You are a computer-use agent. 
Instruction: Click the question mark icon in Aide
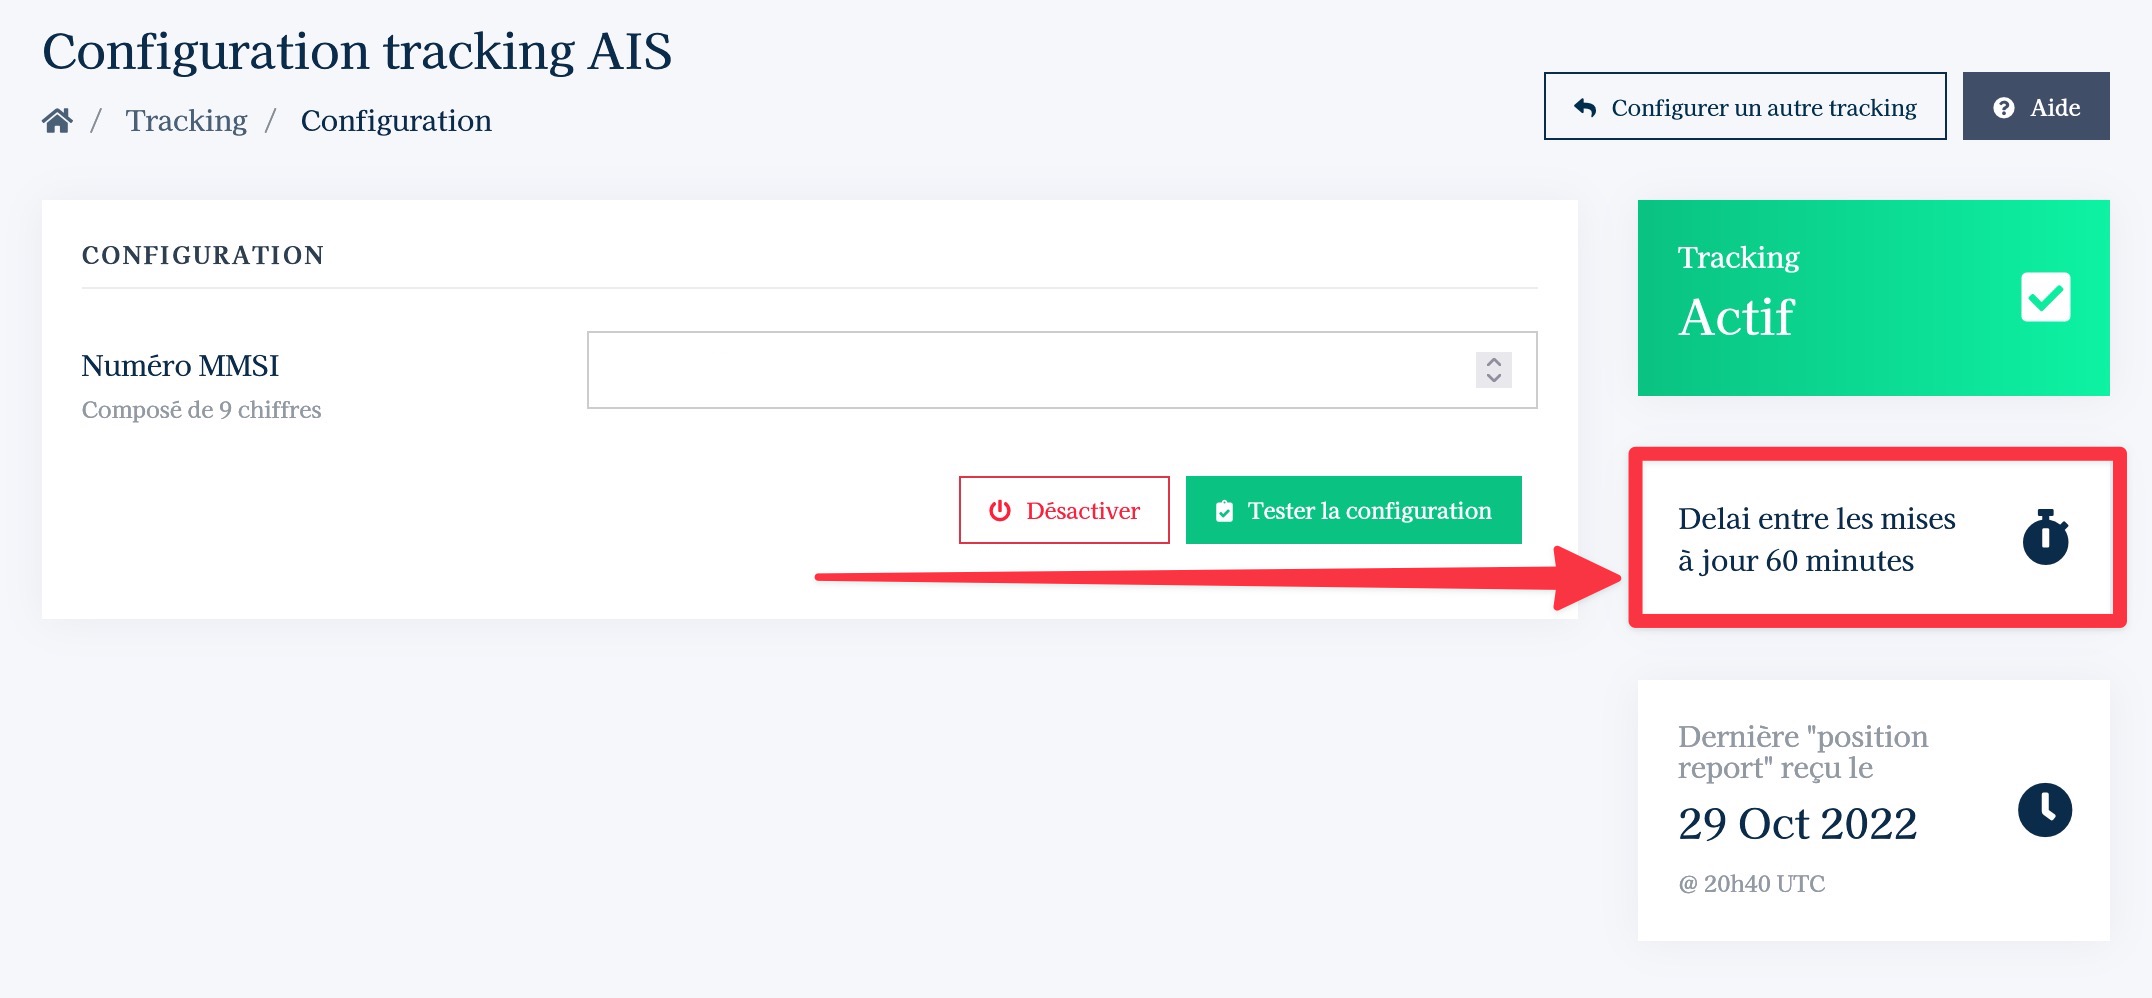click(2004, 108)
